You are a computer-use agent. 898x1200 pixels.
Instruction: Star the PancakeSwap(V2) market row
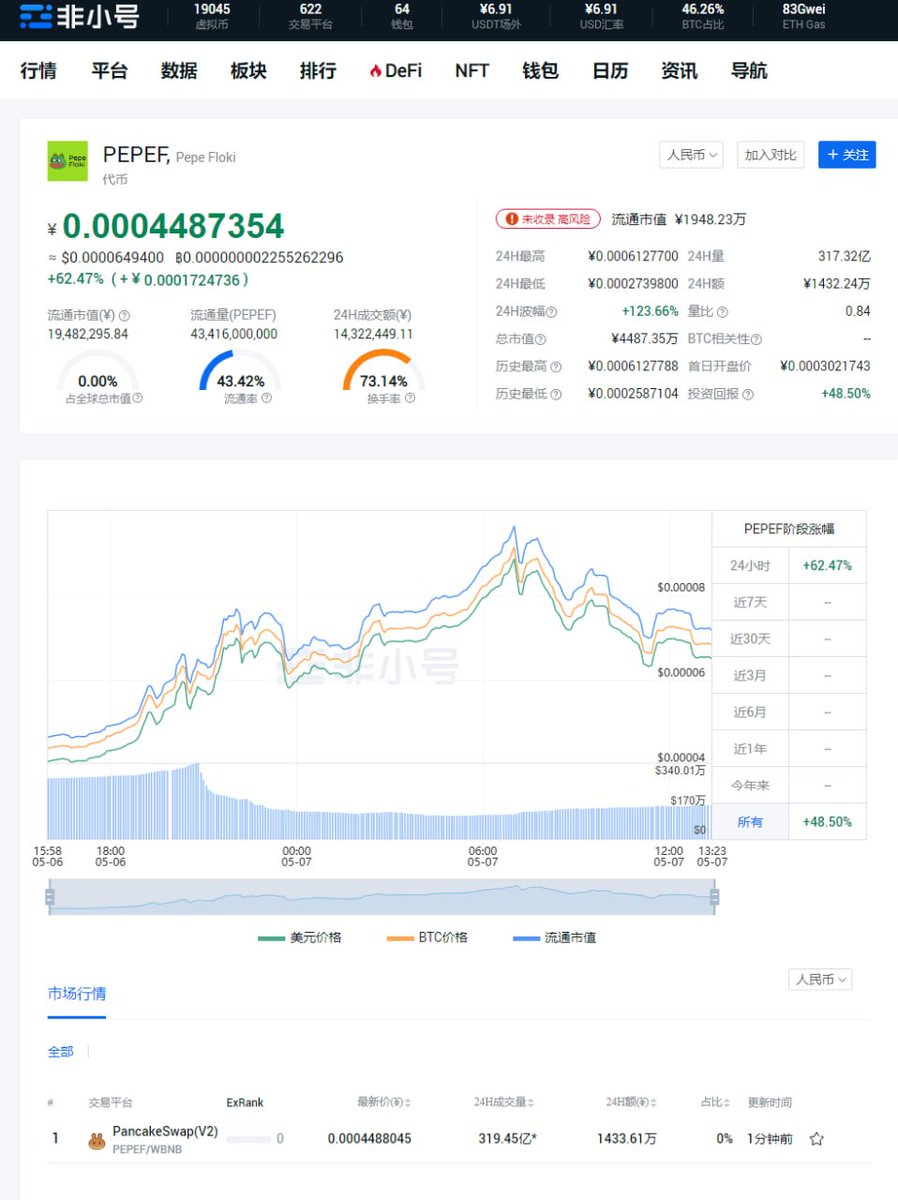(816, 1139)
